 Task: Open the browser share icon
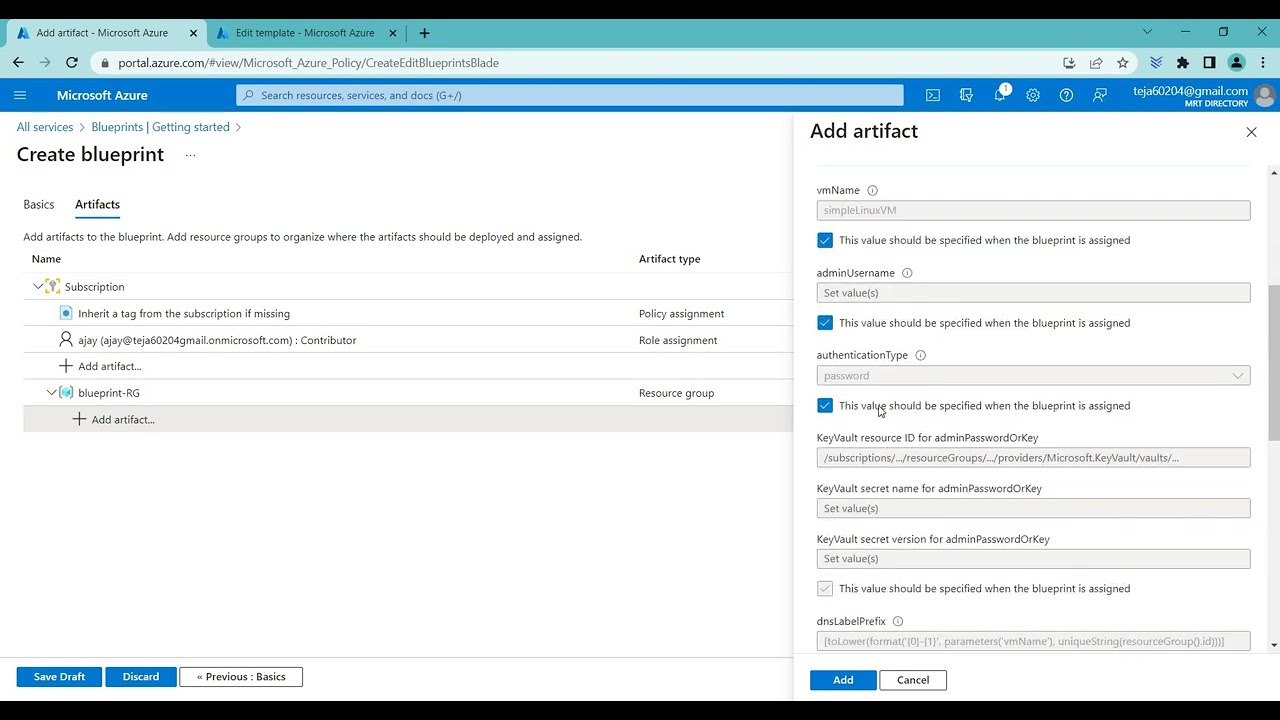click(x=1096, y=62)
